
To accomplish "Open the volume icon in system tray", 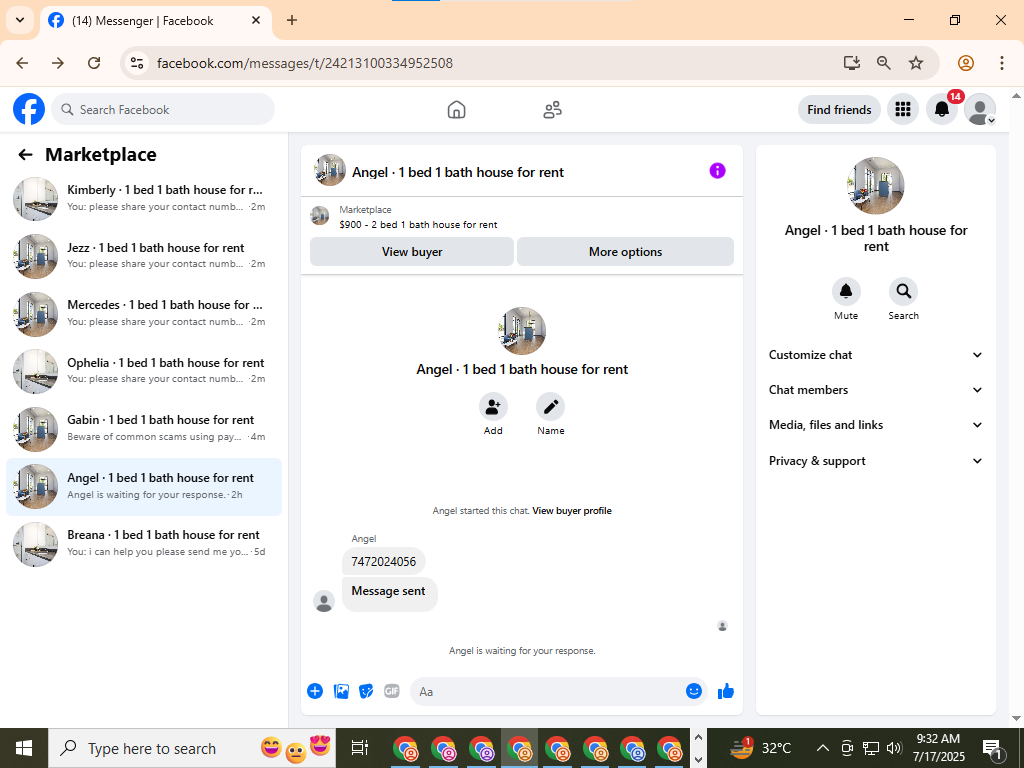I will point(895,748).
